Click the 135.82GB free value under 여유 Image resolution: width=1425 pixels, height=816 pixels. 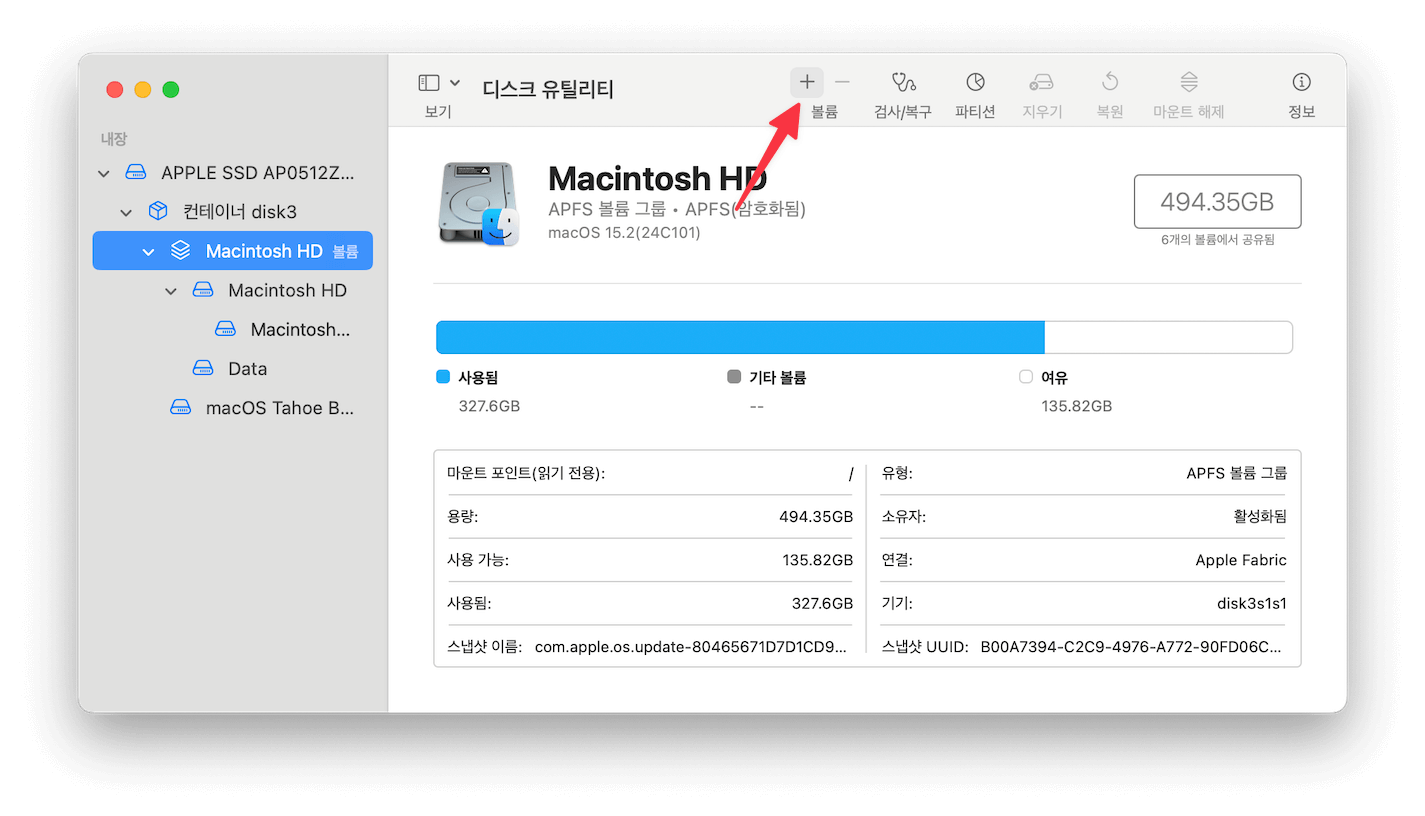1076,406
